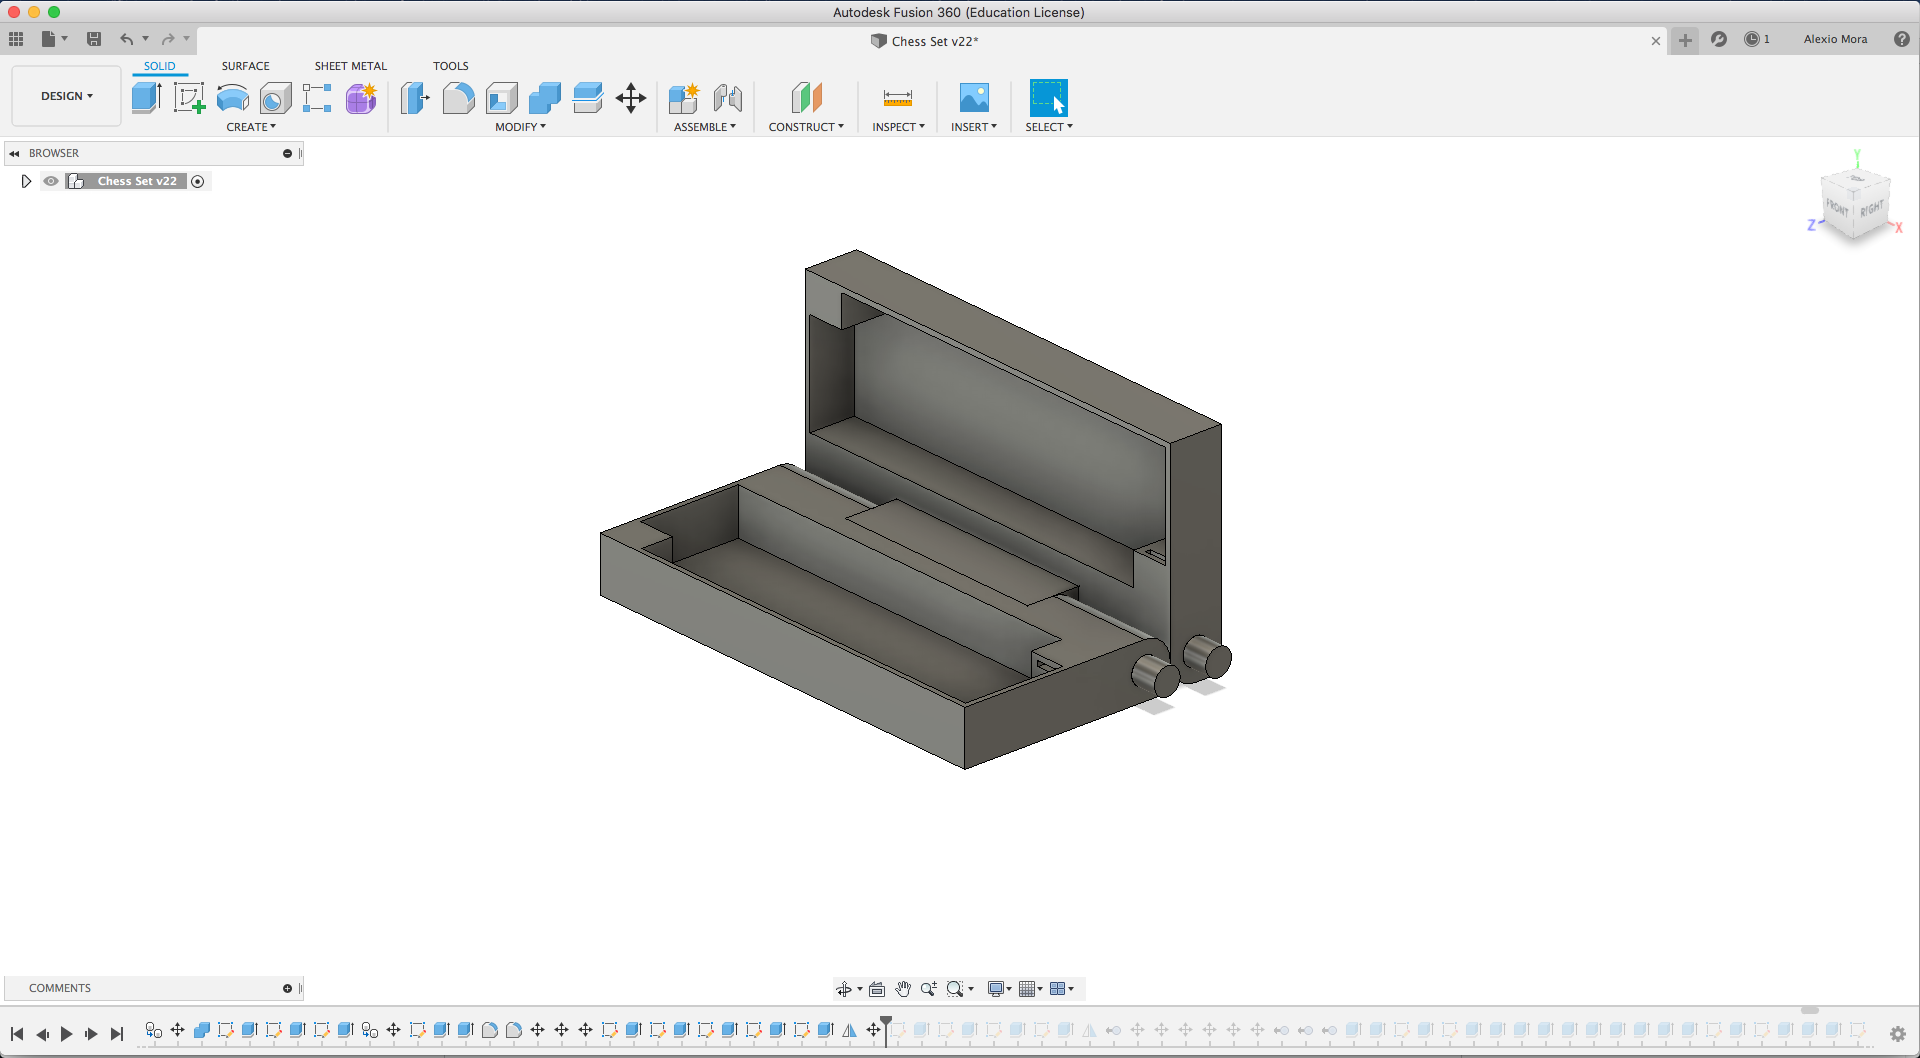Select the Move/Copy tool in the toolbar
Image resolution: width=1920 pixels, height=1058 pixels.
[x=631, y=98]
